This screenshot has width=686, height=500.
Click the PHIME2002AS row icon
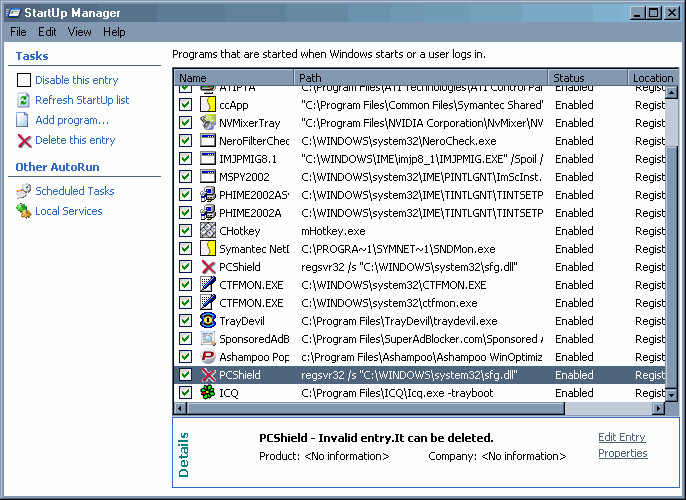click(x=208, y=195)
